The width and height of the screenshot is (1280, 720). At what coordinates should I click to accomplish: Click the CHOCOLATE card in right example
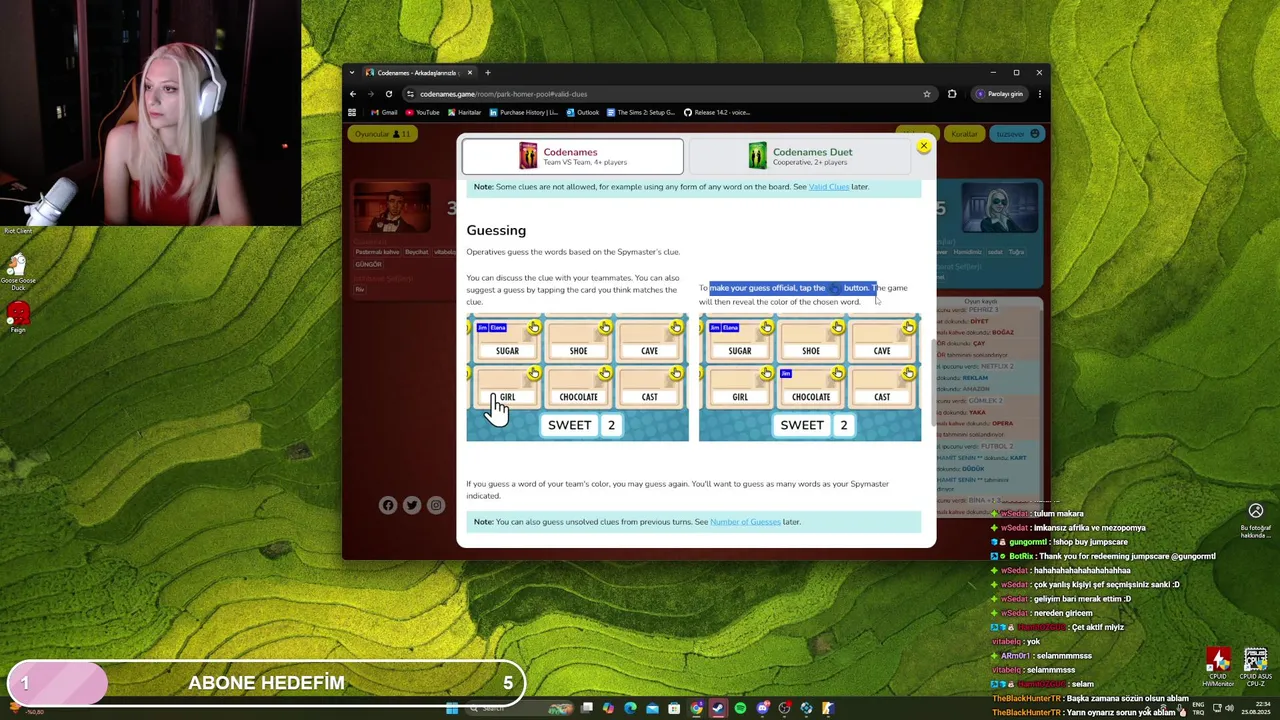click(811, 388)
